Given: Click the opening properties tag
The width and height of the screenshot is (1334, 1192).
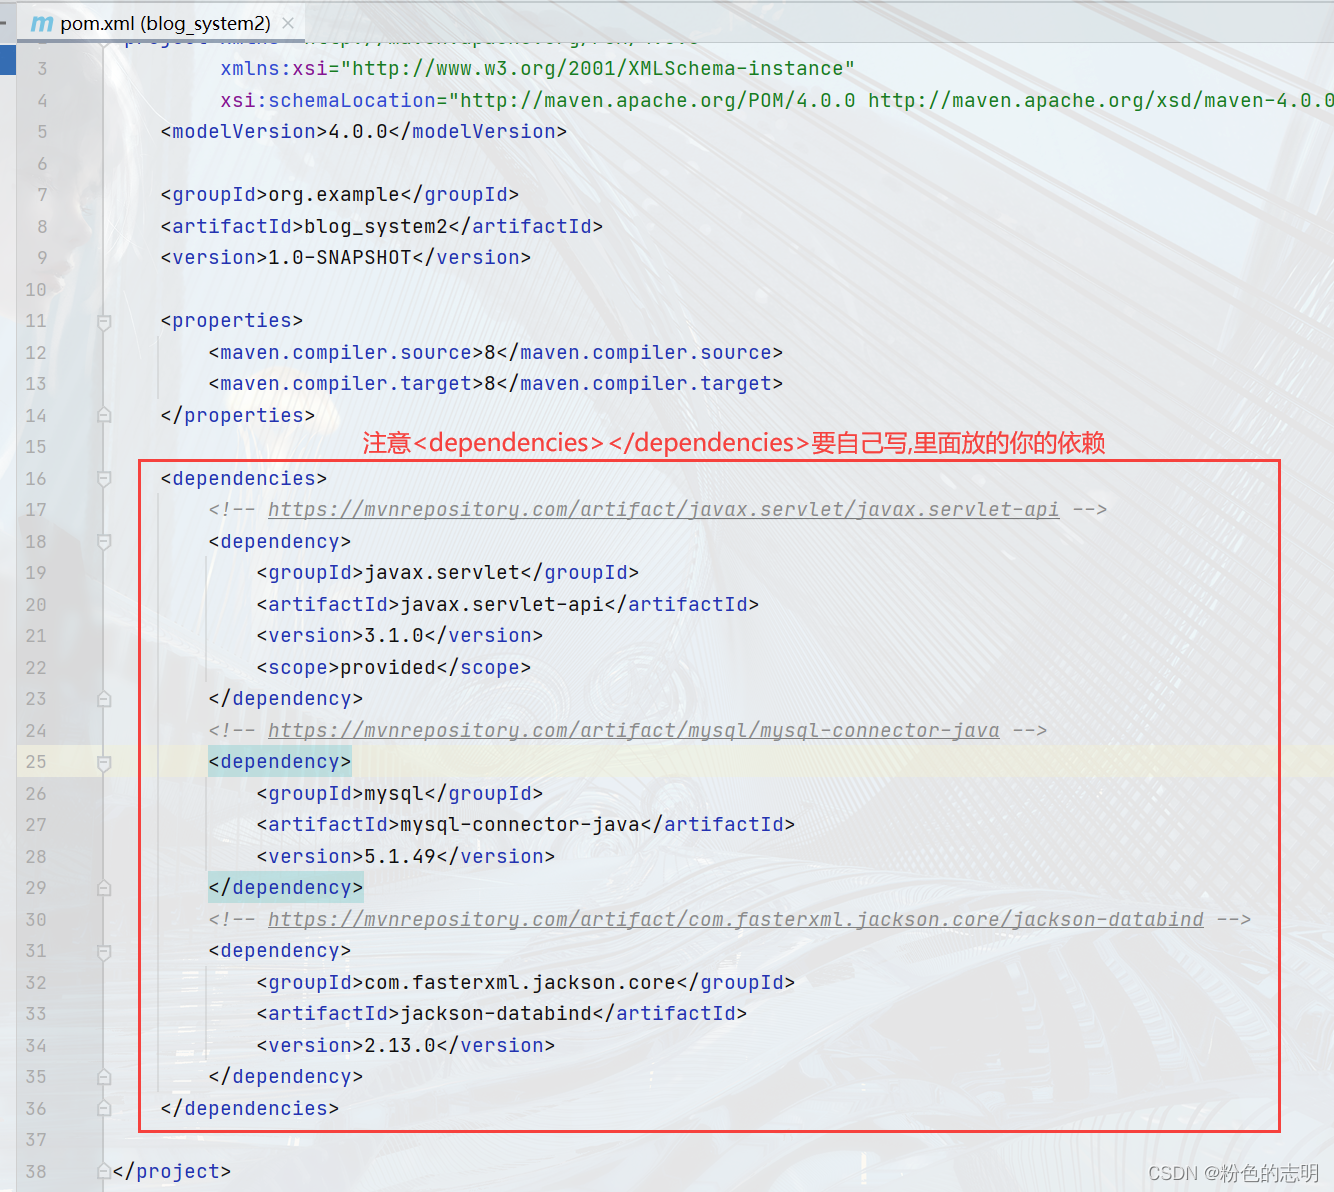Looking at the screenshot, I should point(232,321).
